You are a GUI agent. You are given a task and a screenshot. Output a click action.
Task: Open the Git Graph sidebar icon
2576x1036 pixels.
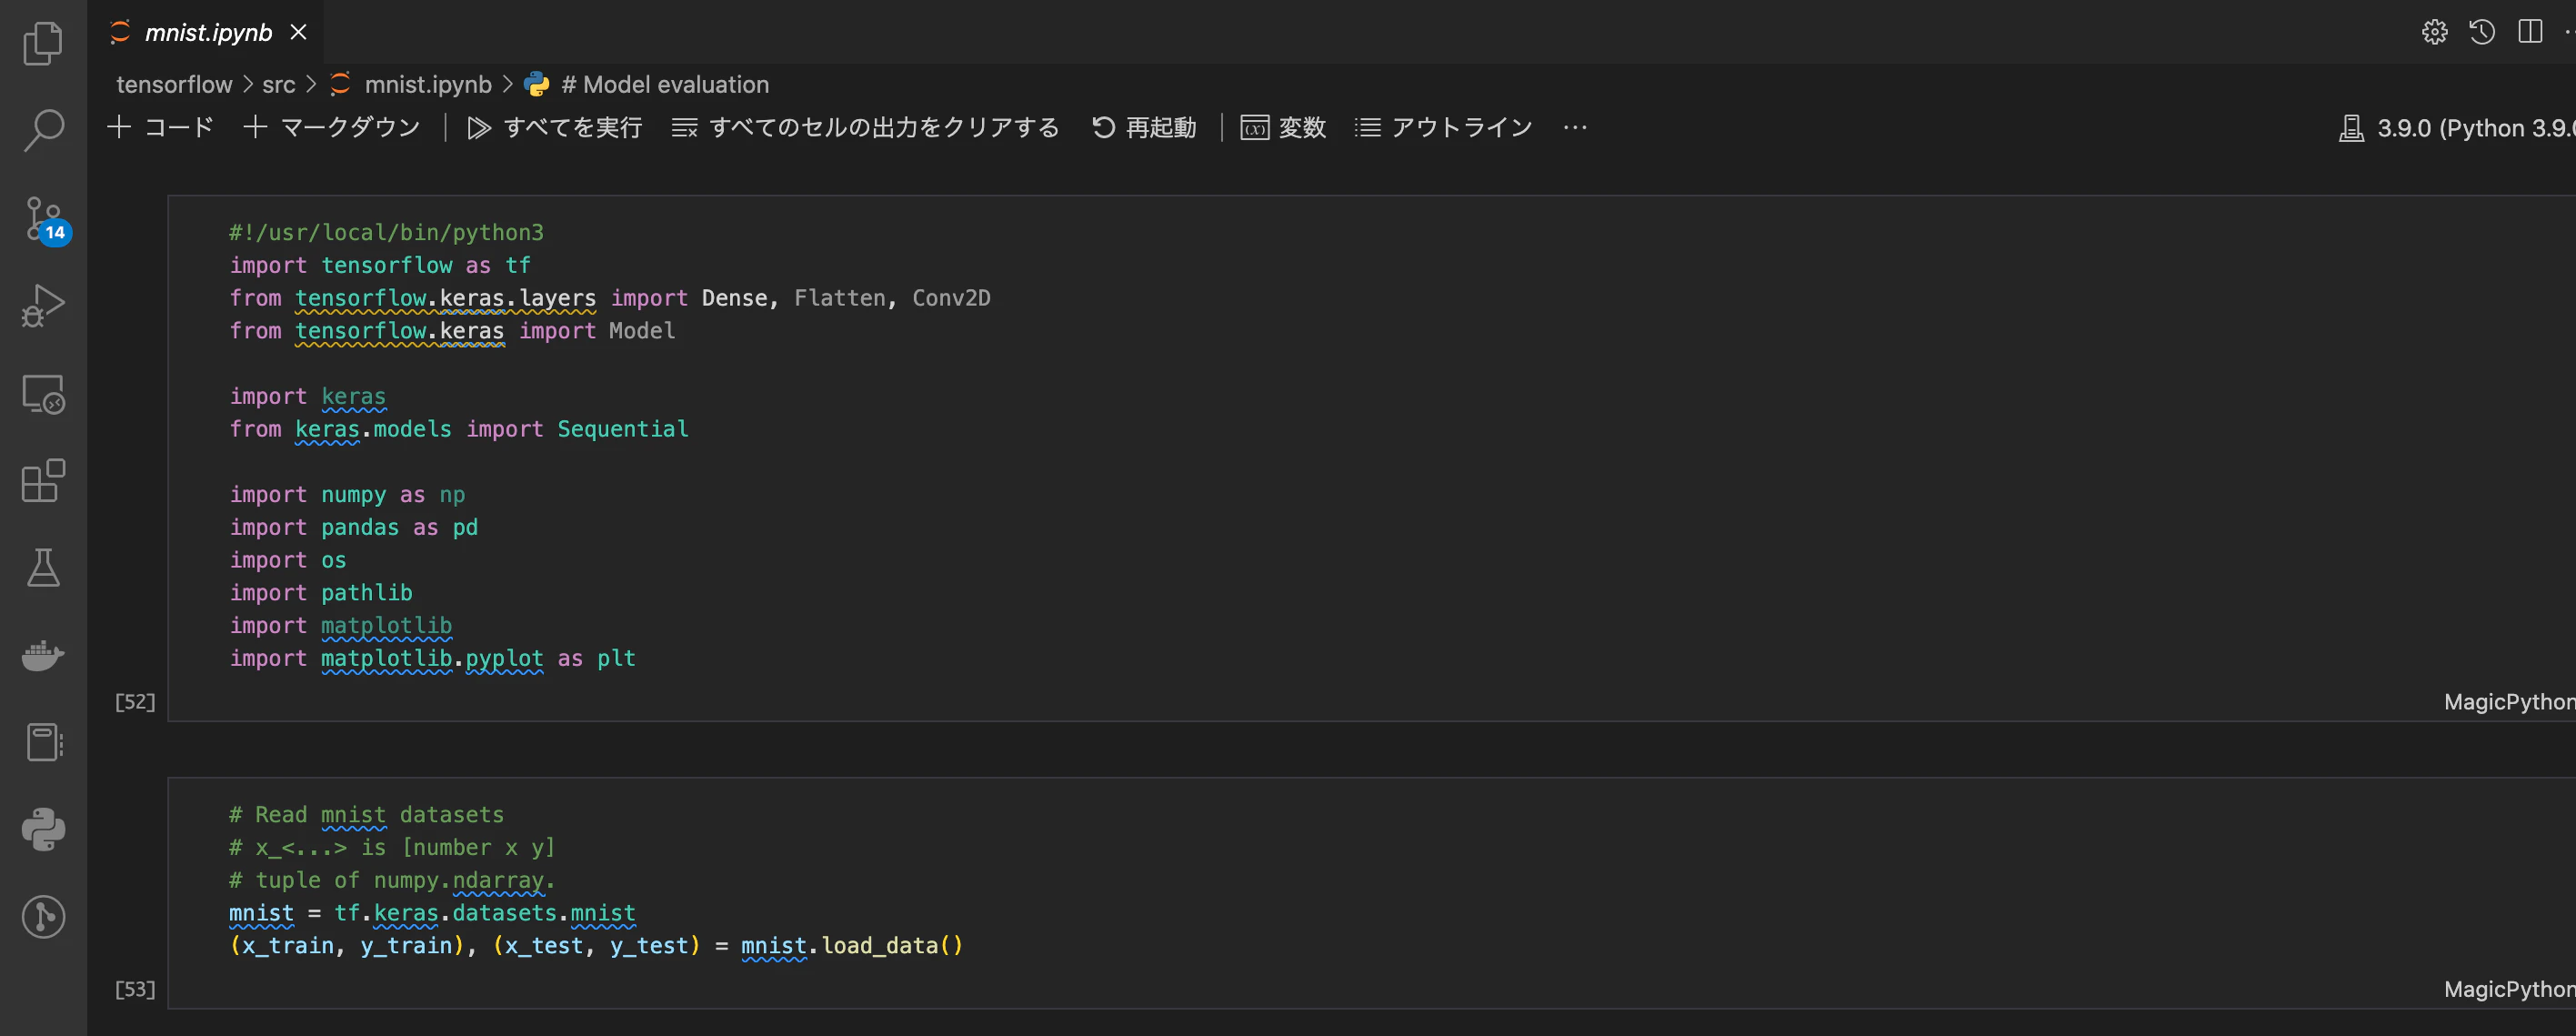click(43, 917)
